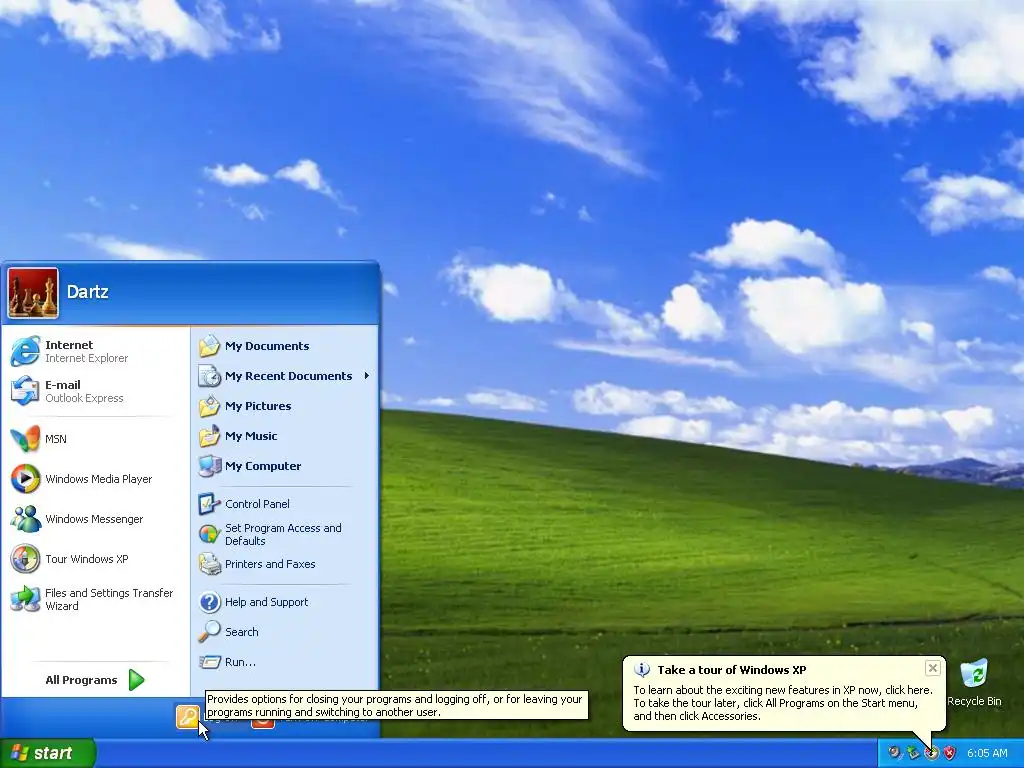Open My Computer
1024x768 pixels.
[284, 466]
